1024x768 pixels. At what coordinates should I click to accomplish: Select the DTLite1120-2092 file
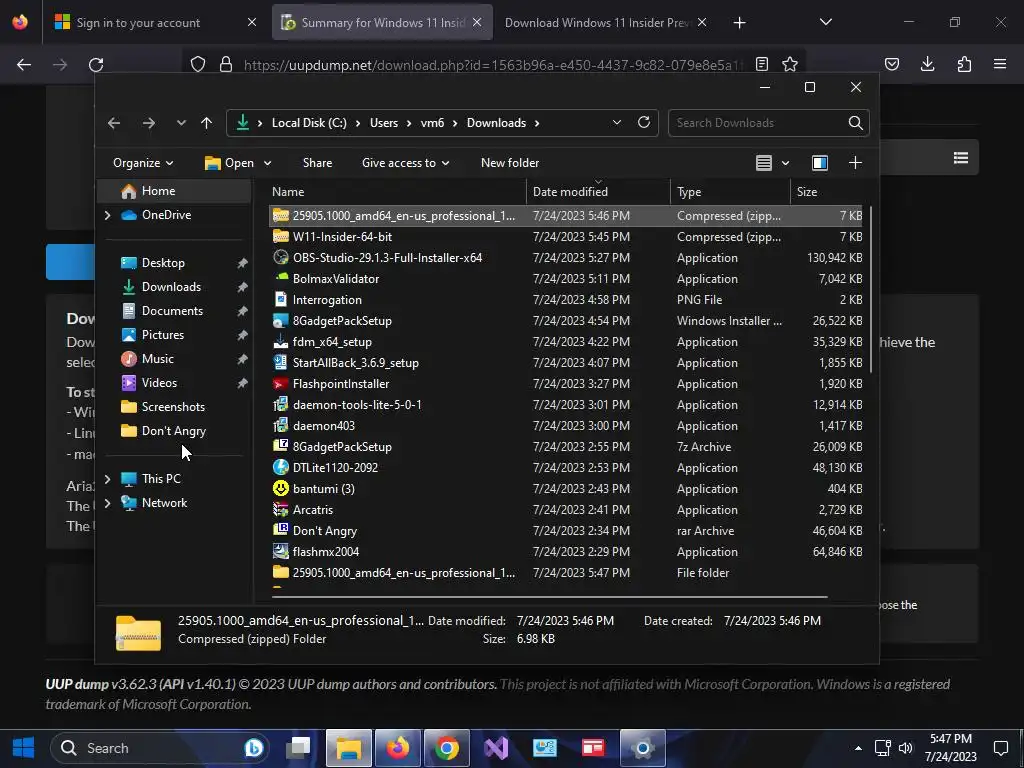tap(567, 468)
